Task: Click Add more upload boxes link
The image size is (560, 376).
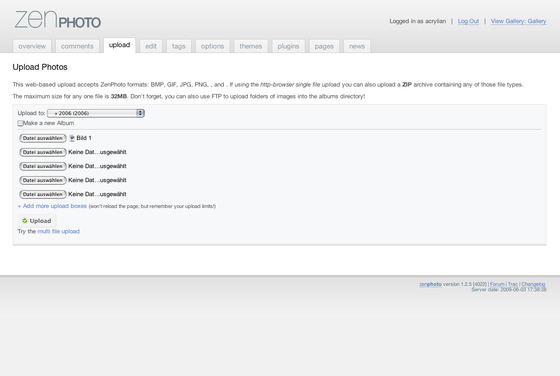Action: pos(52,206)
